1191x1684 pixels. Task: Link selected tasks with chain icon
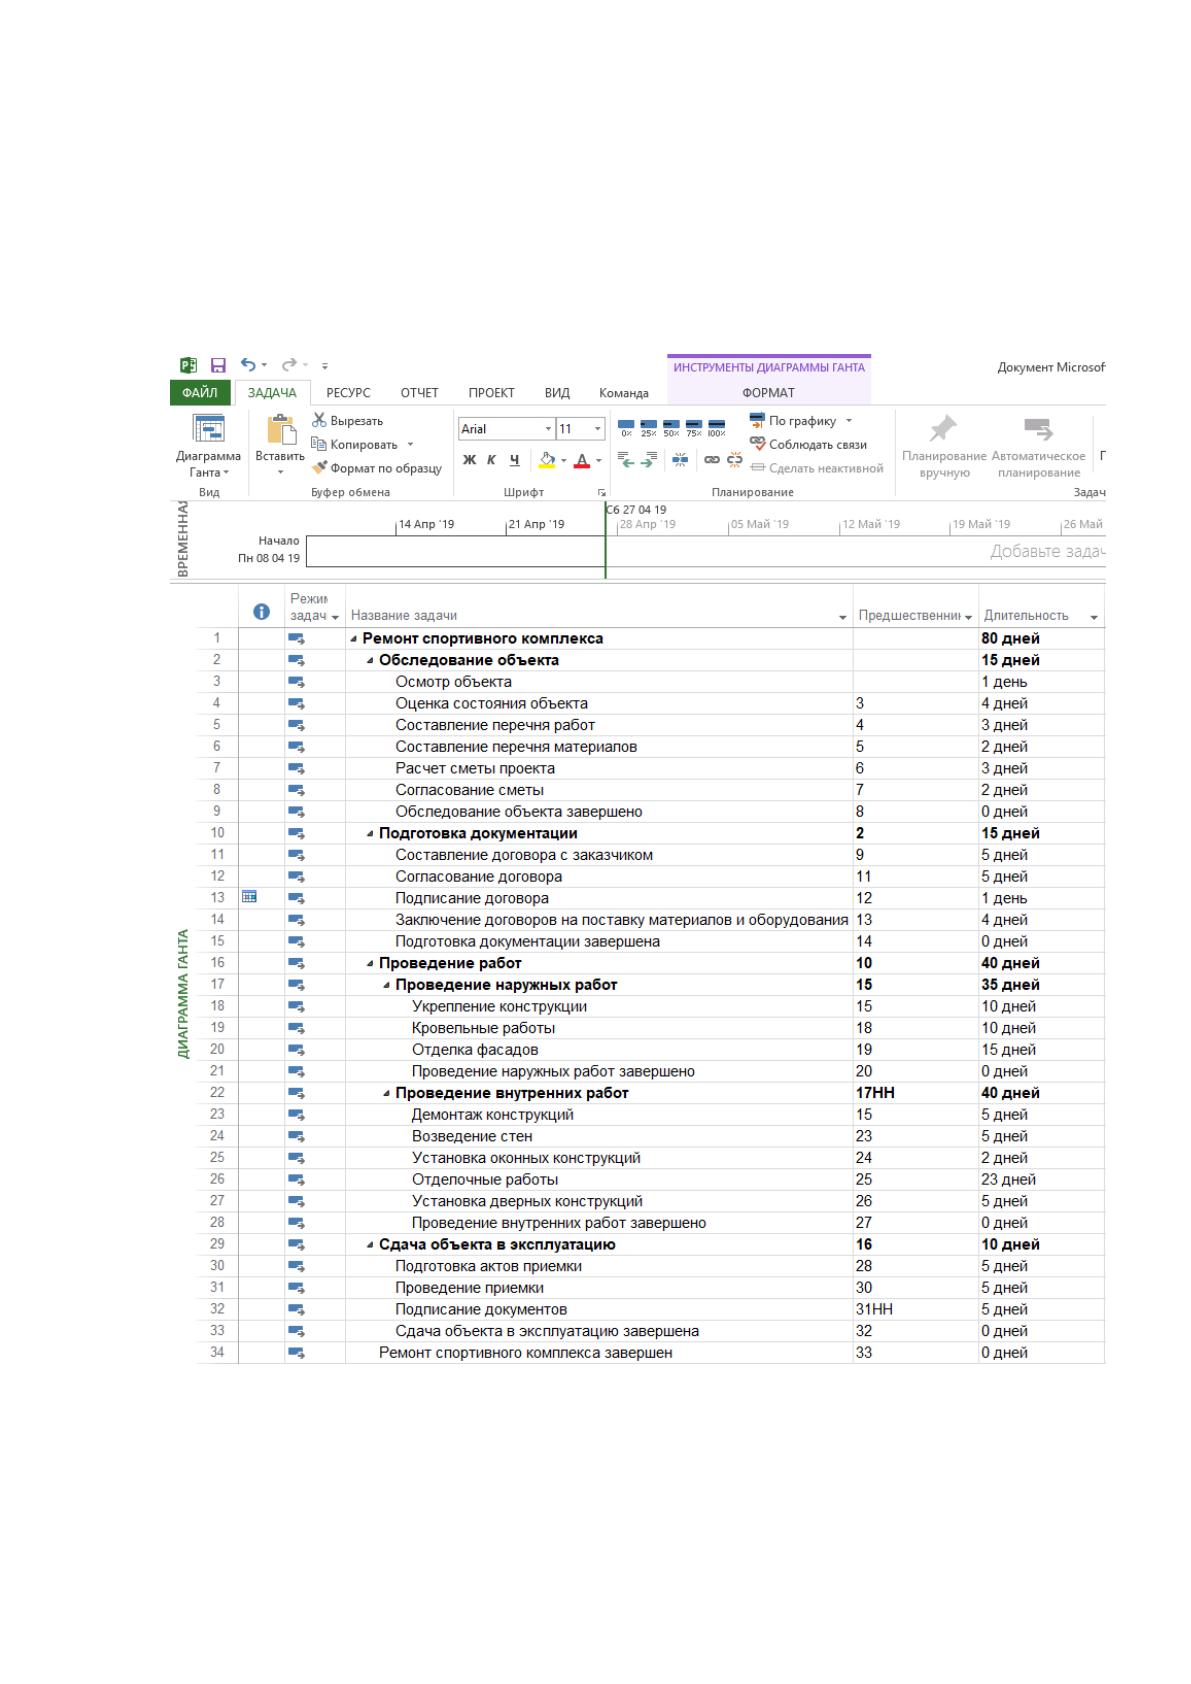[711, 460]
